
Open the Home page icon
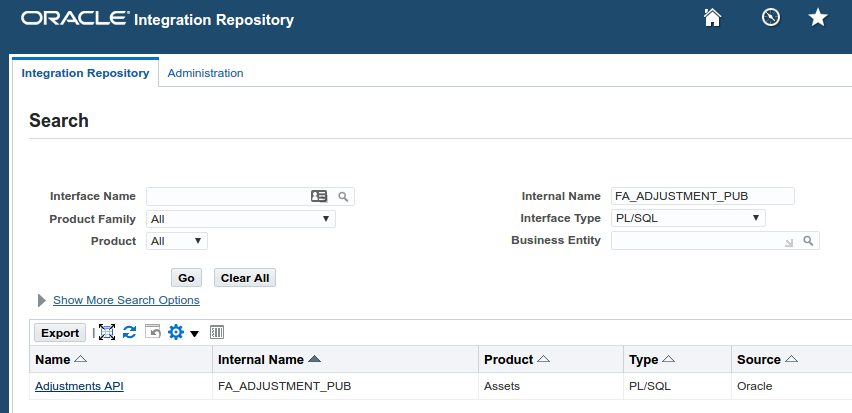coord(712,17)
